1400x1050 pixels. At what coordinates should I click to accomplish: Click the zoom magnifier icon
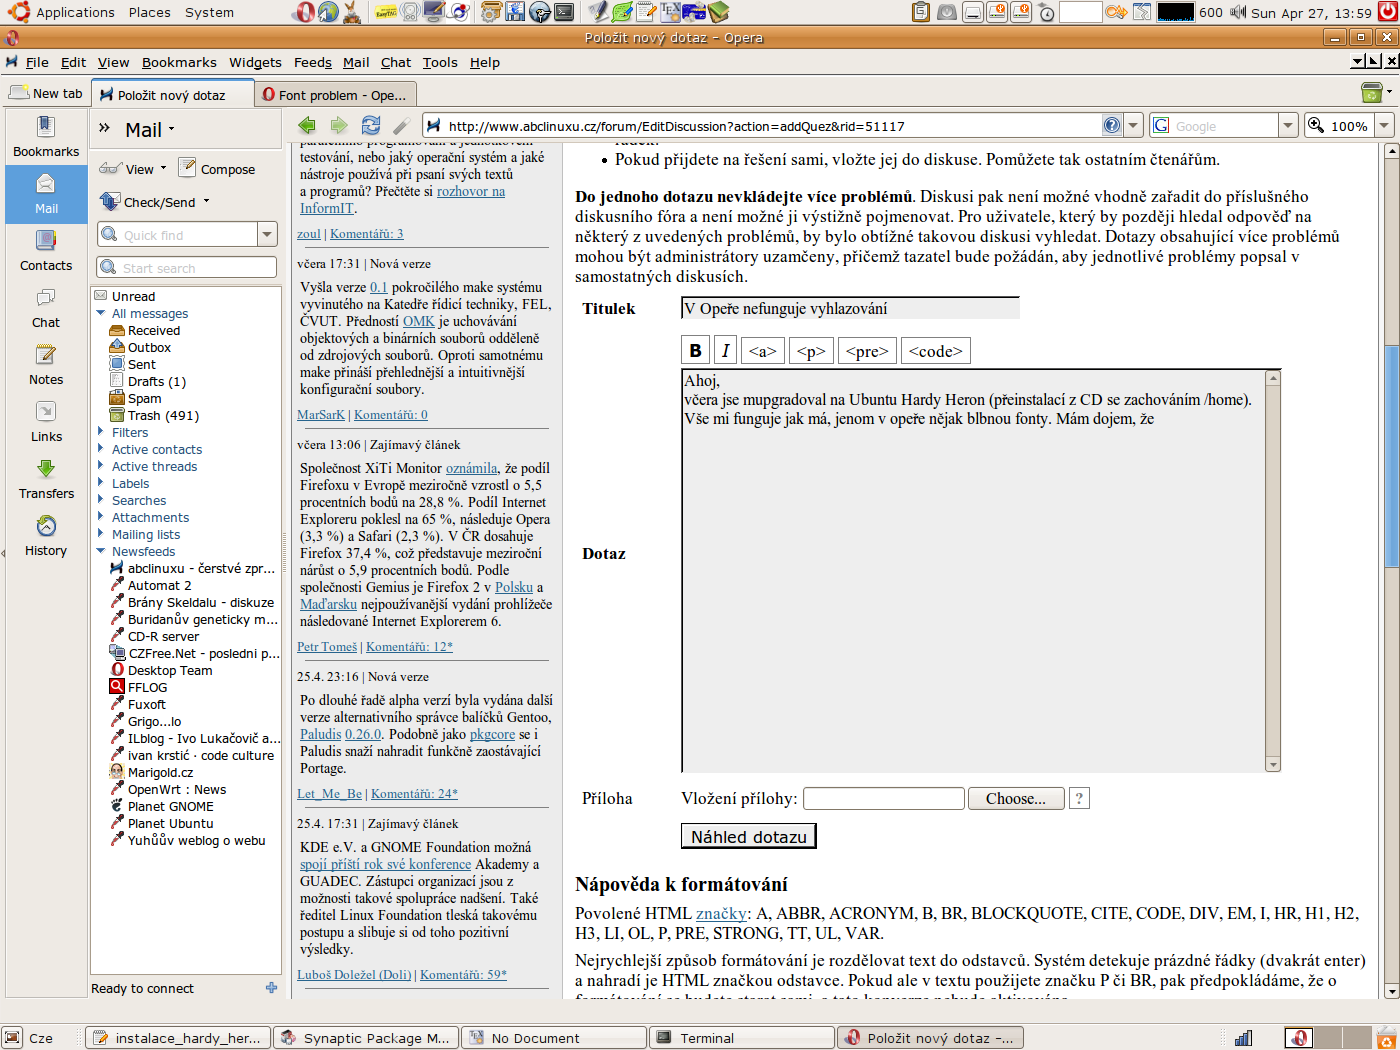click(x=1316, y=125)
